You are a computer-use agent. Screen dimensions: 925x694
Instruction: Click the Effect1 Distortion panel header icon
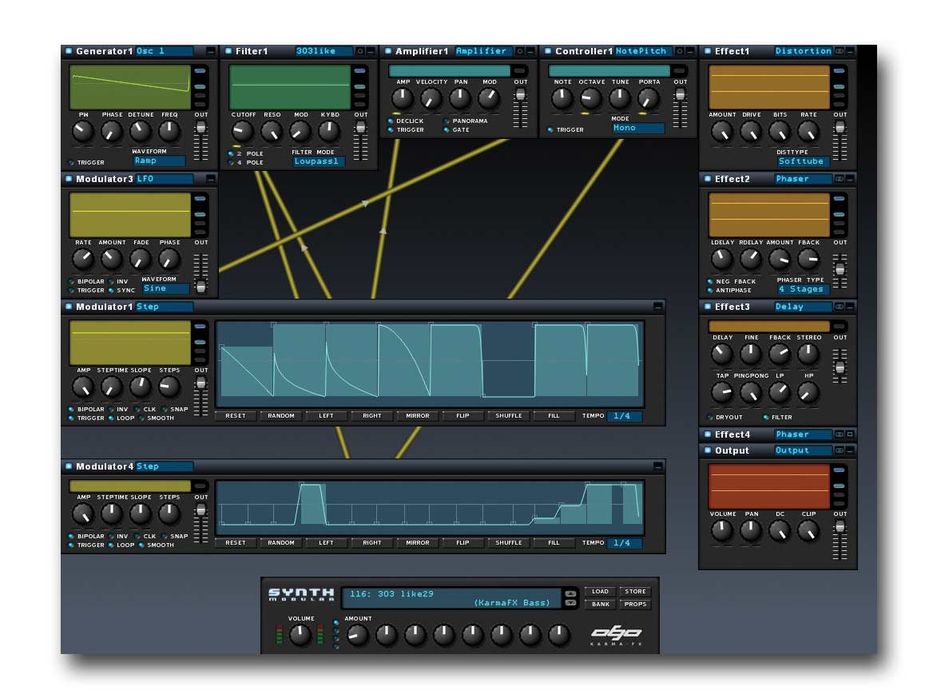(x=710, y=50)
